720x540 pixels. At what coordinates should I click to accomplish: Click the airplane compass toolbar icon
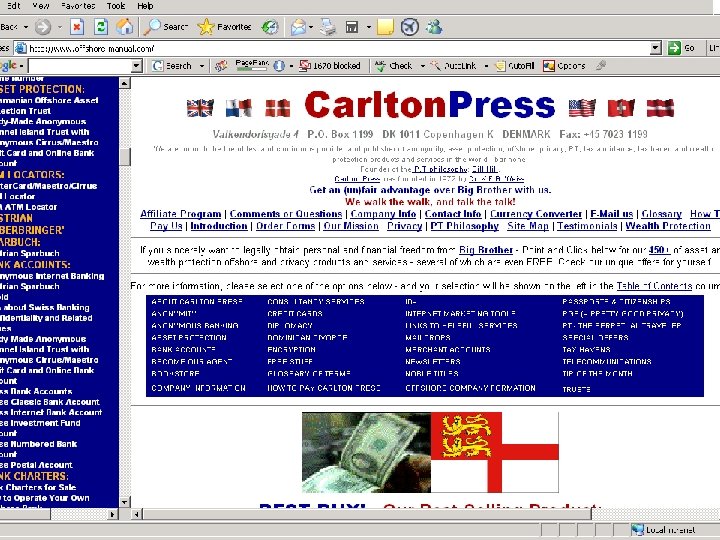tap(410, 27)
